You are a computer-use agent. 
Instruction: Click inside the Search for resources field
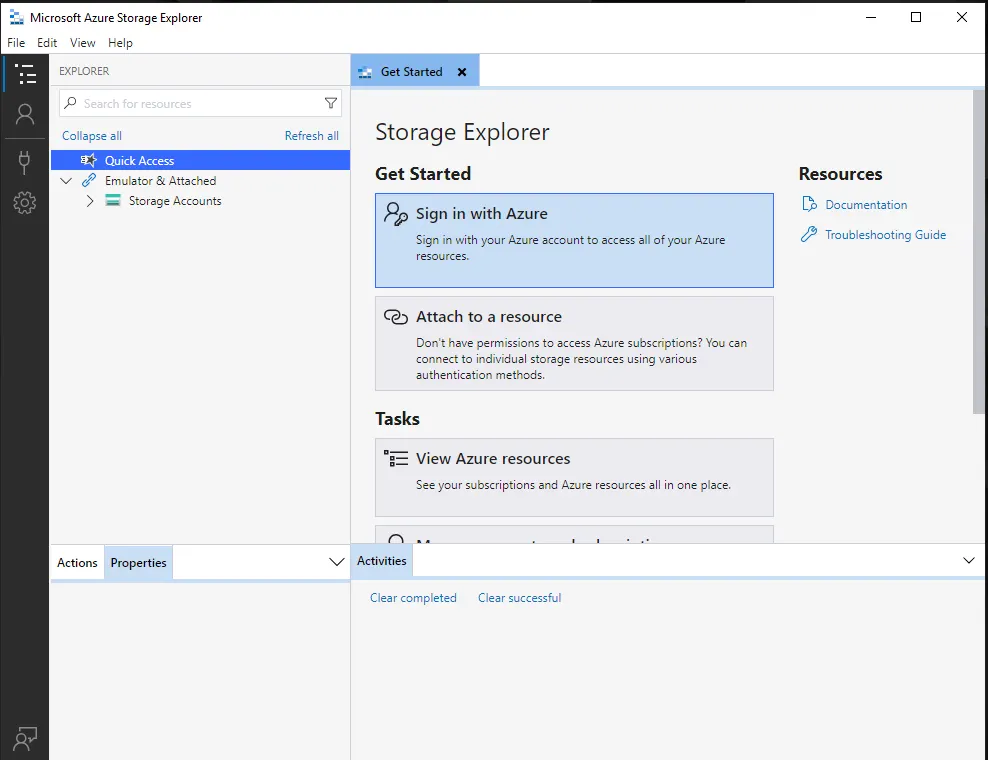pyautogui.click(x=180, y=103)
